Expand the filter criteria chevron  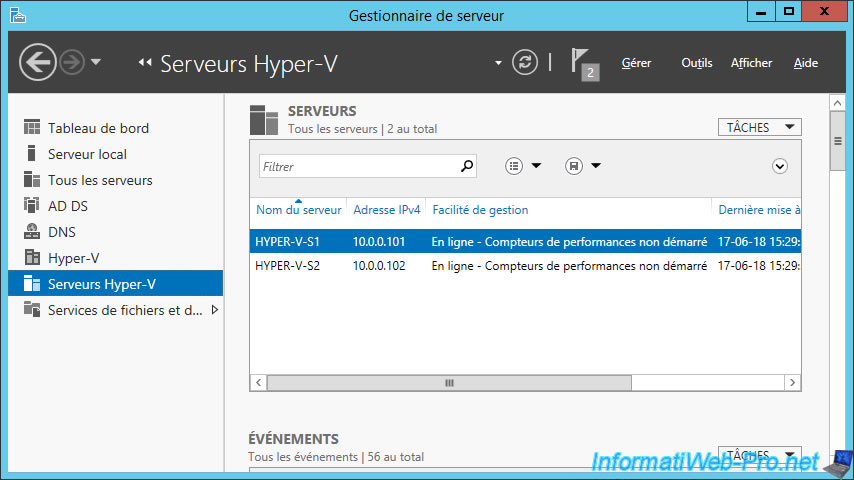click(779, 166)
